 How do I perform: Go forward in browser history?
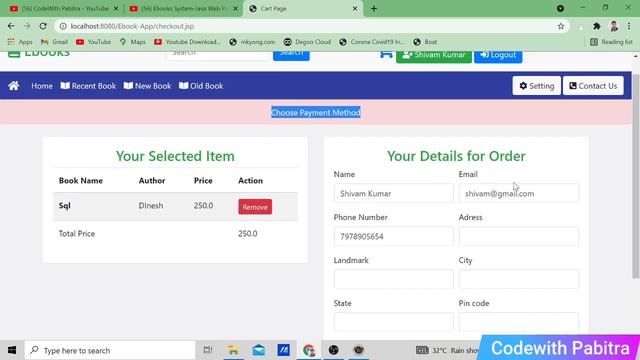(x=27, y=26)
